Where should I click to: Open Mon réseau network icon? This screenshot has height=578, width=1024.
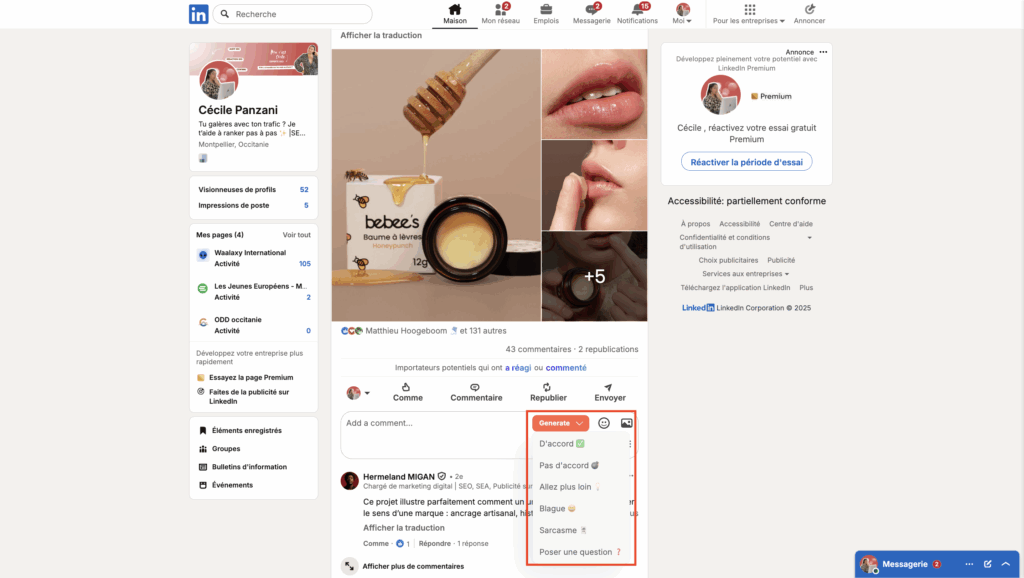(501, 11)
